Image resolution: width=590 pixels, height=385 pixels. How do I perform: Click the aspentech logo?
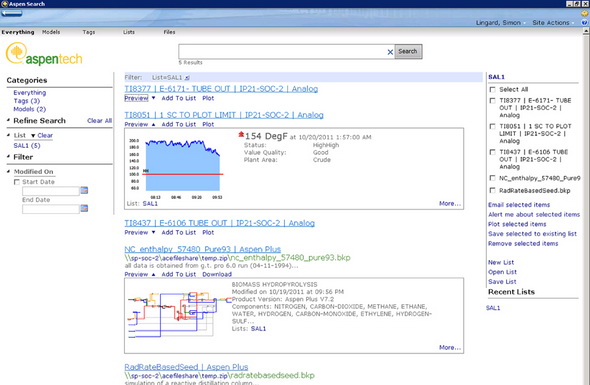[44, 54]
